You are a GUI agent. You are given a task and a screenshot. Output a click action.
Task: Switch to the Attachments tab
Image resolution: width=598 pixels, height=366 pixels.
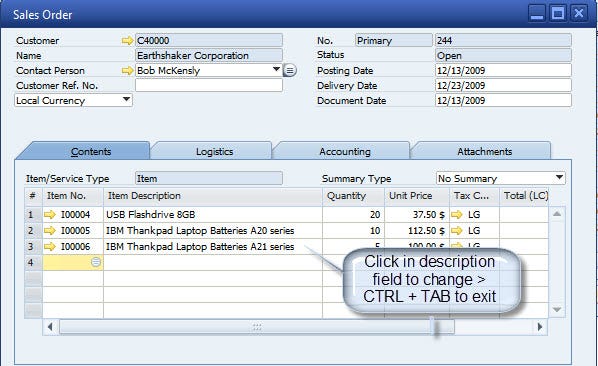coord(484,151)
